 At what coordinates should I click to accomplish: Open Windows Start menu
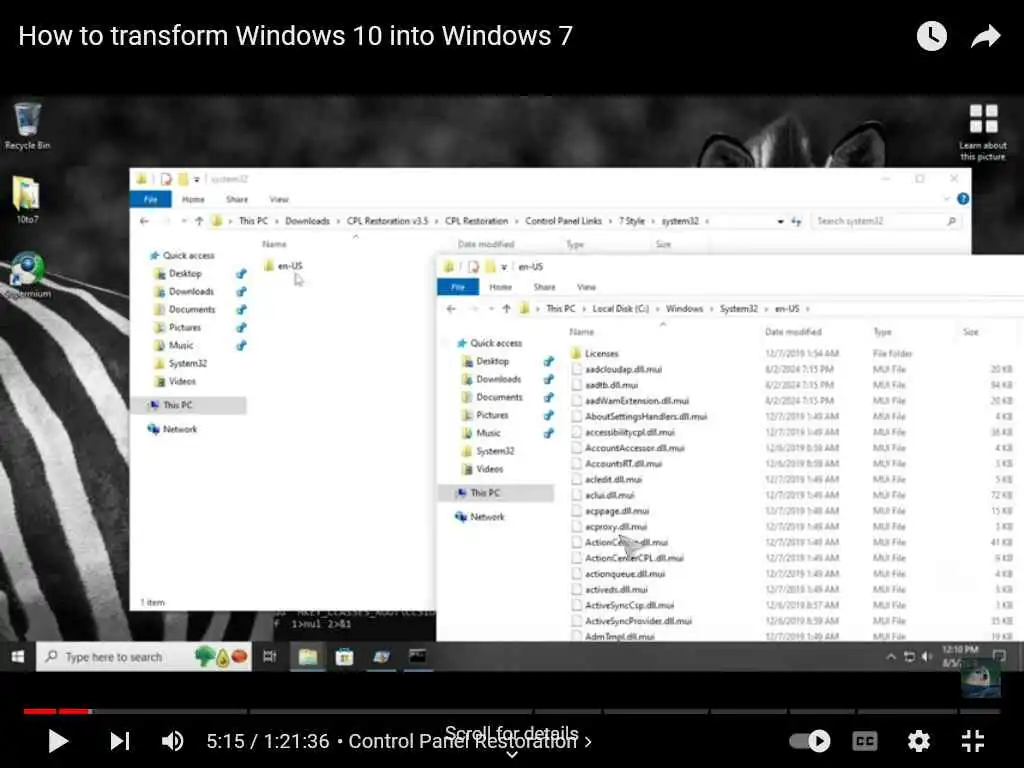(18, 656)
